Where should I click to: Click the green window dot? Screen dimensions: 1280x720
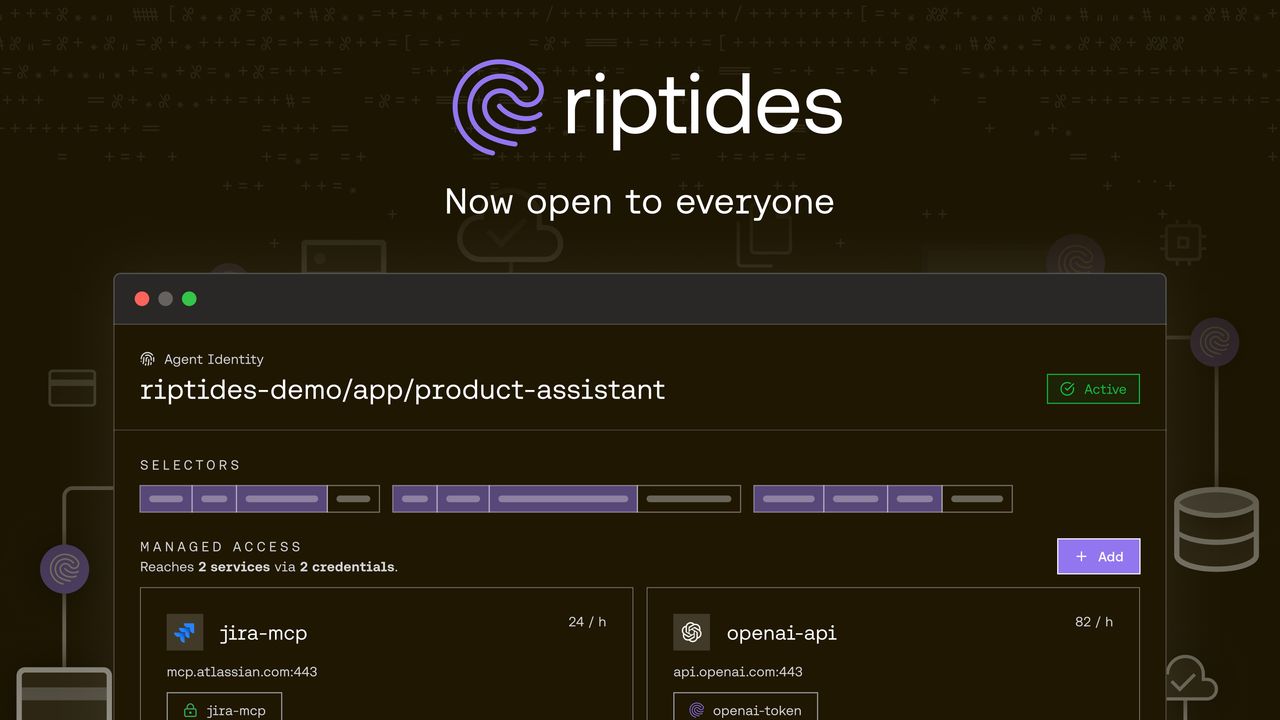(x=189, y=298)
